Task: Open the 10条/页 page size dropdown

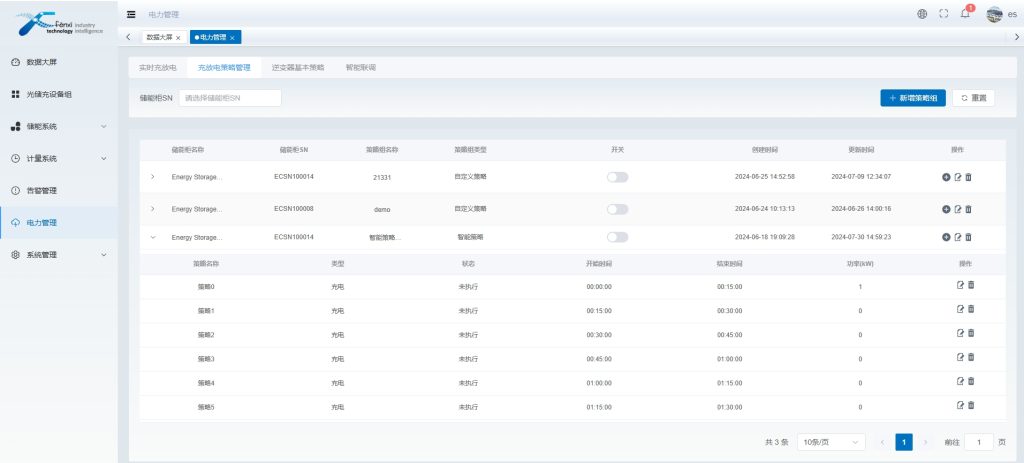Action: 831,442
